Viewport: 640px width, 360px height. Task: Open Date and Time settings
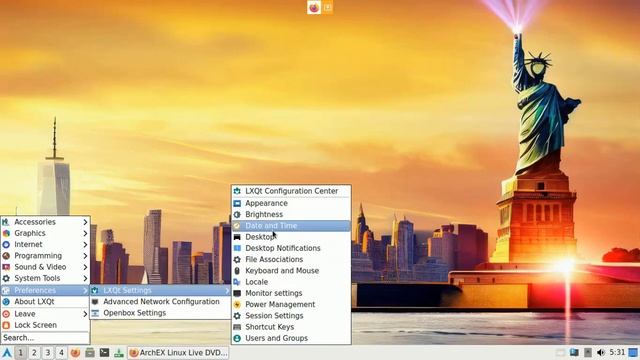[x=291, y=225]
